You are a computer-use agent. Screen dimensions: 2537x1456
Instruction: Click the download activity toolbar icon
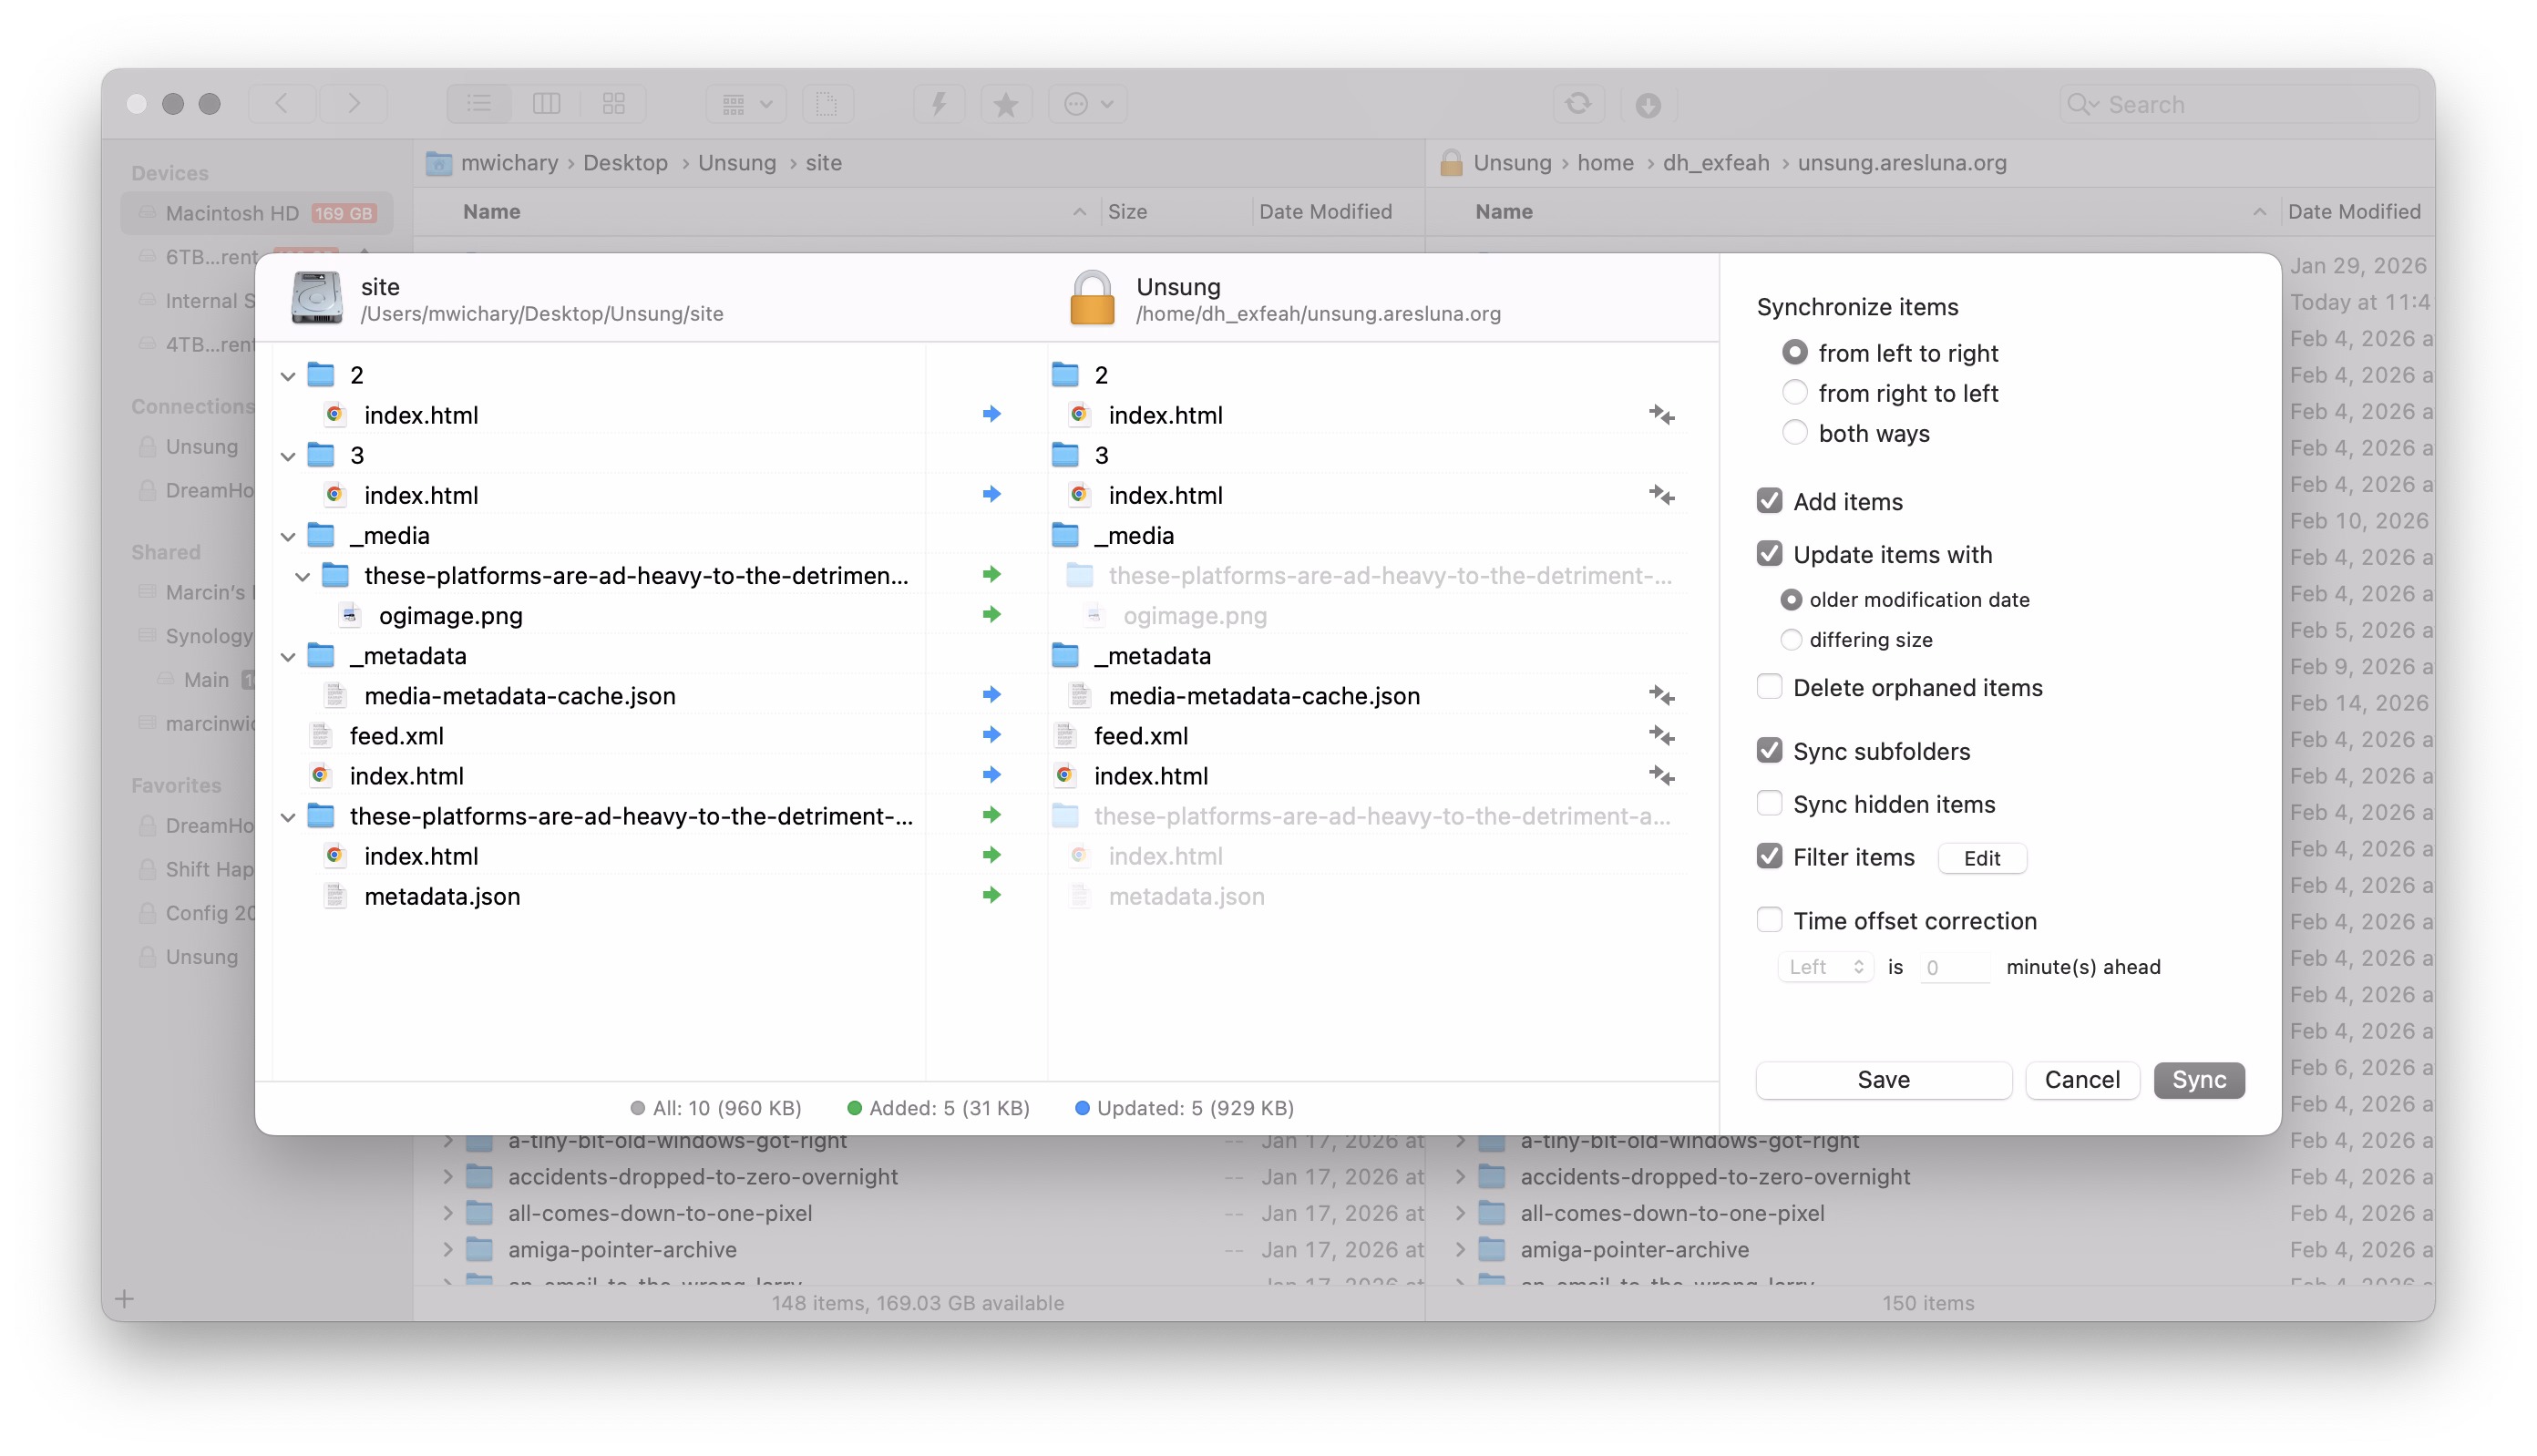click(x=1648, y=104)
